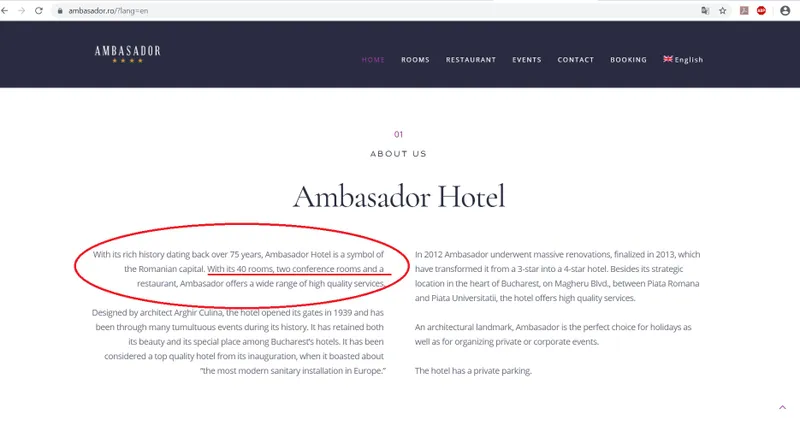This screenshot has height=426, width=800.
Task: Open the English language selector
Action: (683, 60)
